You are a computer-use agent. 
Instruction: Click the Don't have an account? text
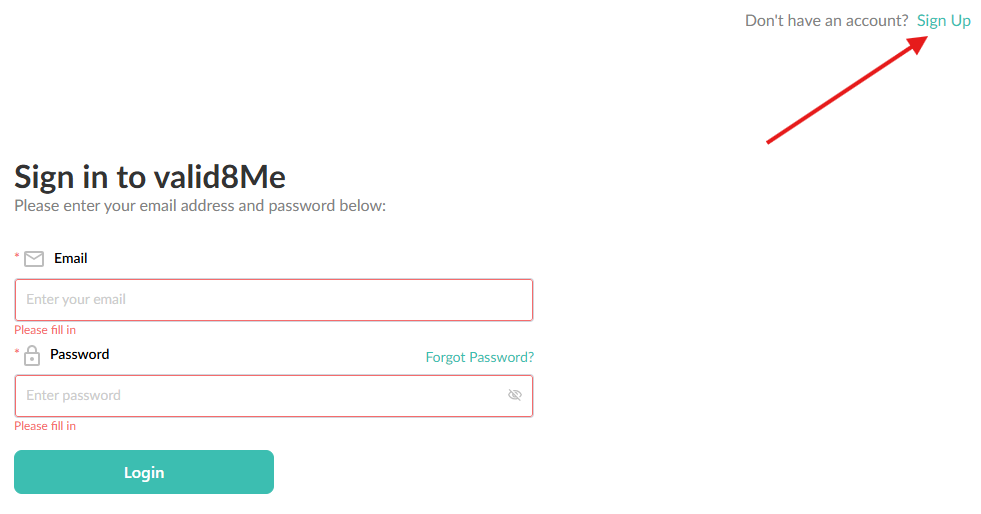click(826, 21)
